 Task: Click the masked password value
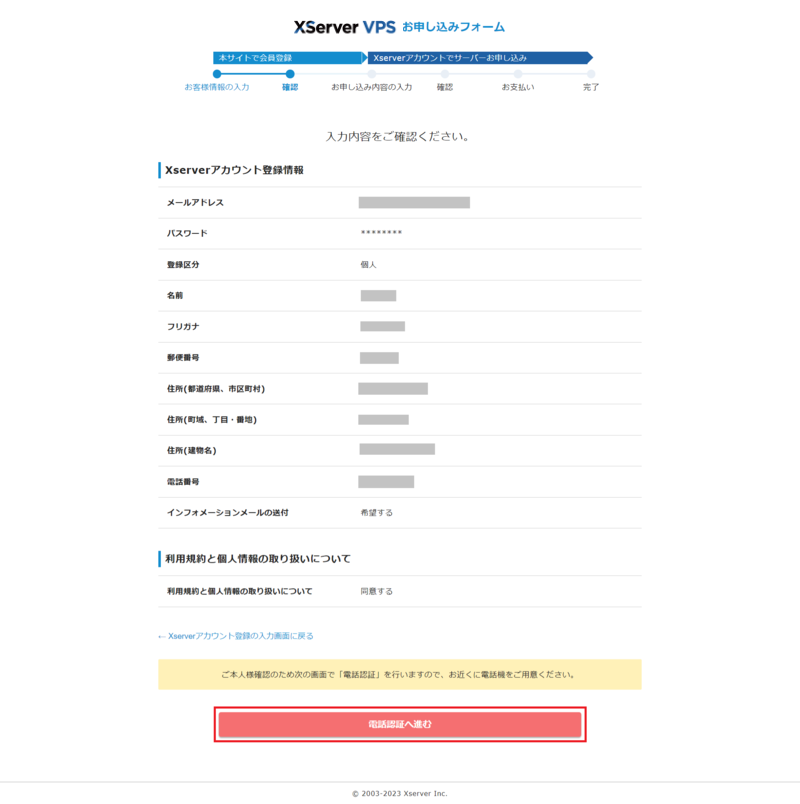point(381,233)
